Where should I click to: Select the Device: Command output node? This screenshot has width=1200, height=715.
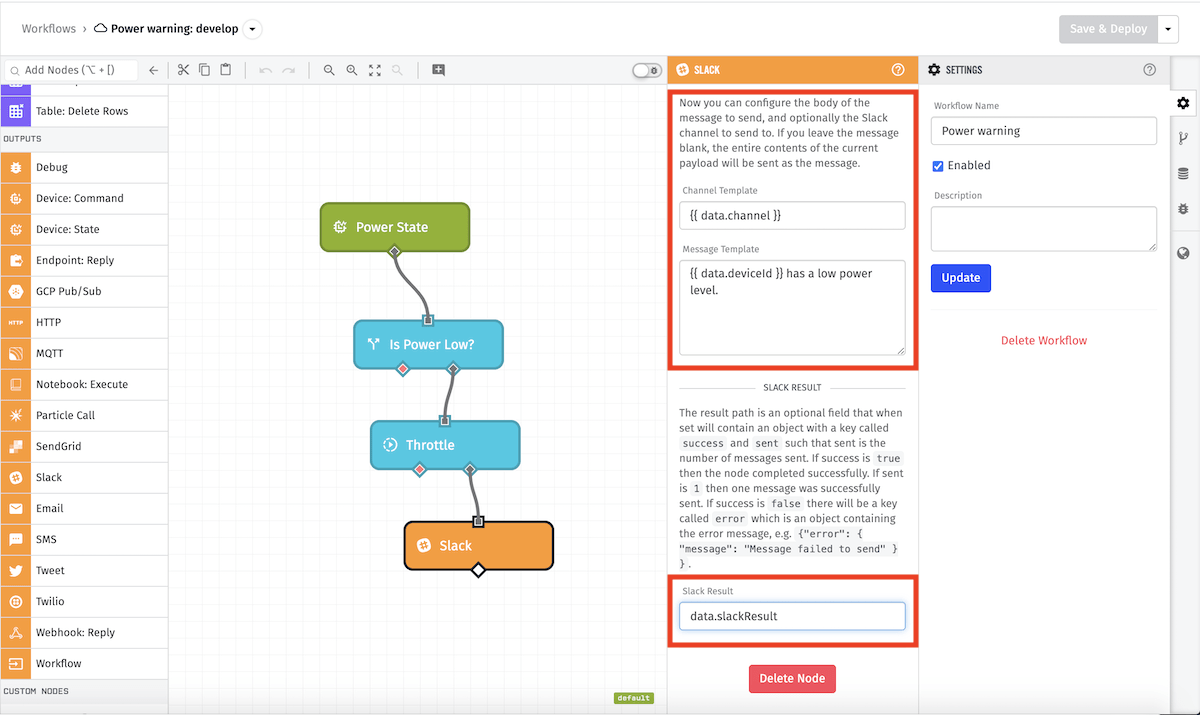(x=84, y=198)
